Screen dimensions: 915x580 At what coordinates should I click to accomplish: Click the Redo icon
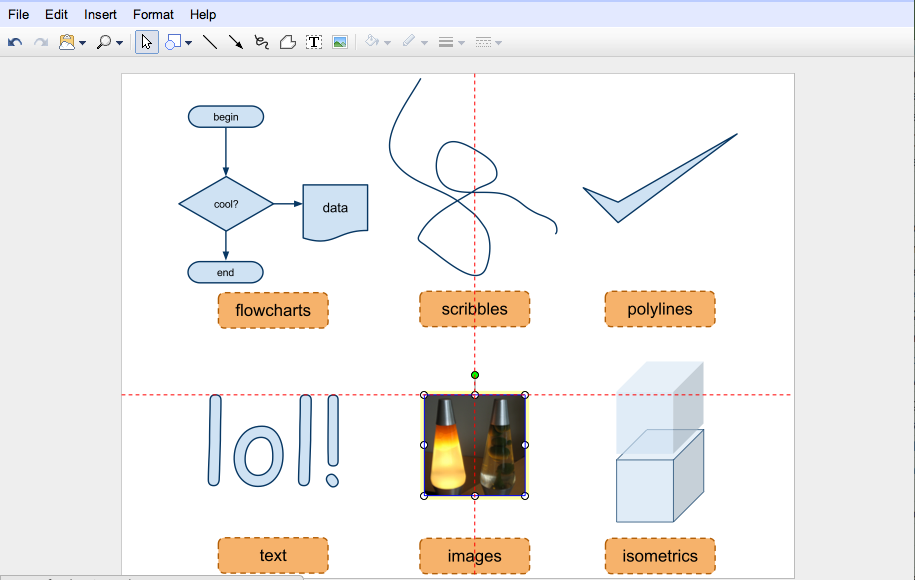click(x=40, y=41)
